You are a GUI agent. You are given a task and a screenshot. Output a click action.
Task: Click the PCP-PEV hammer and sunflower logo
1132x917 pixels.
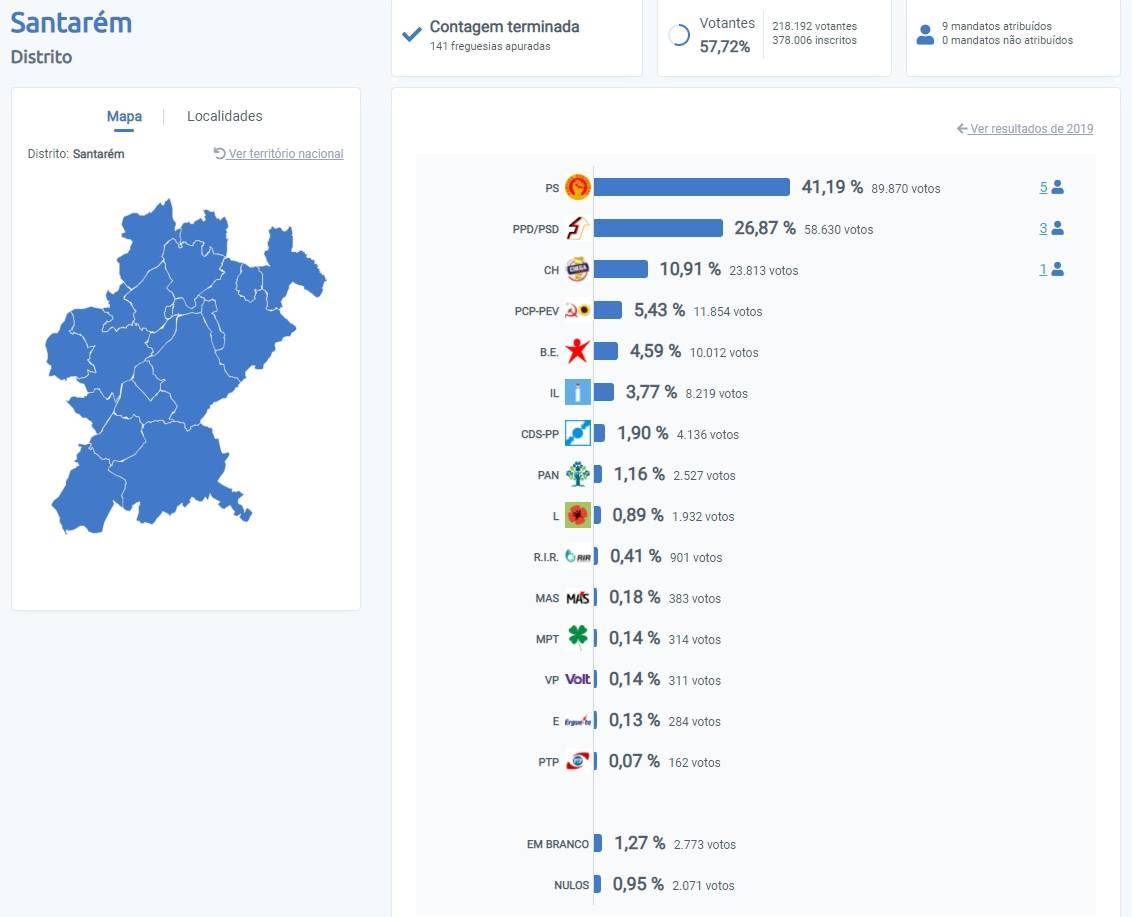point(578,310)
